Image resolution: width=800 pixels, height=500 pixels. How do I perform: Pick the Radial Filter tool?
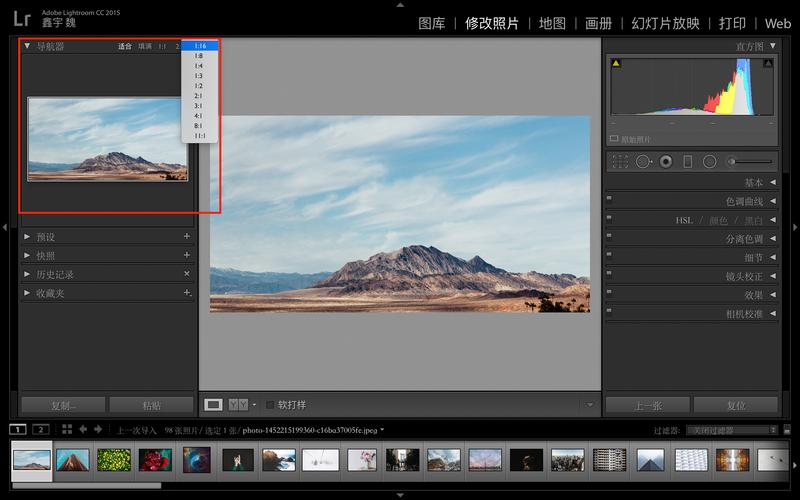(709, 161)
